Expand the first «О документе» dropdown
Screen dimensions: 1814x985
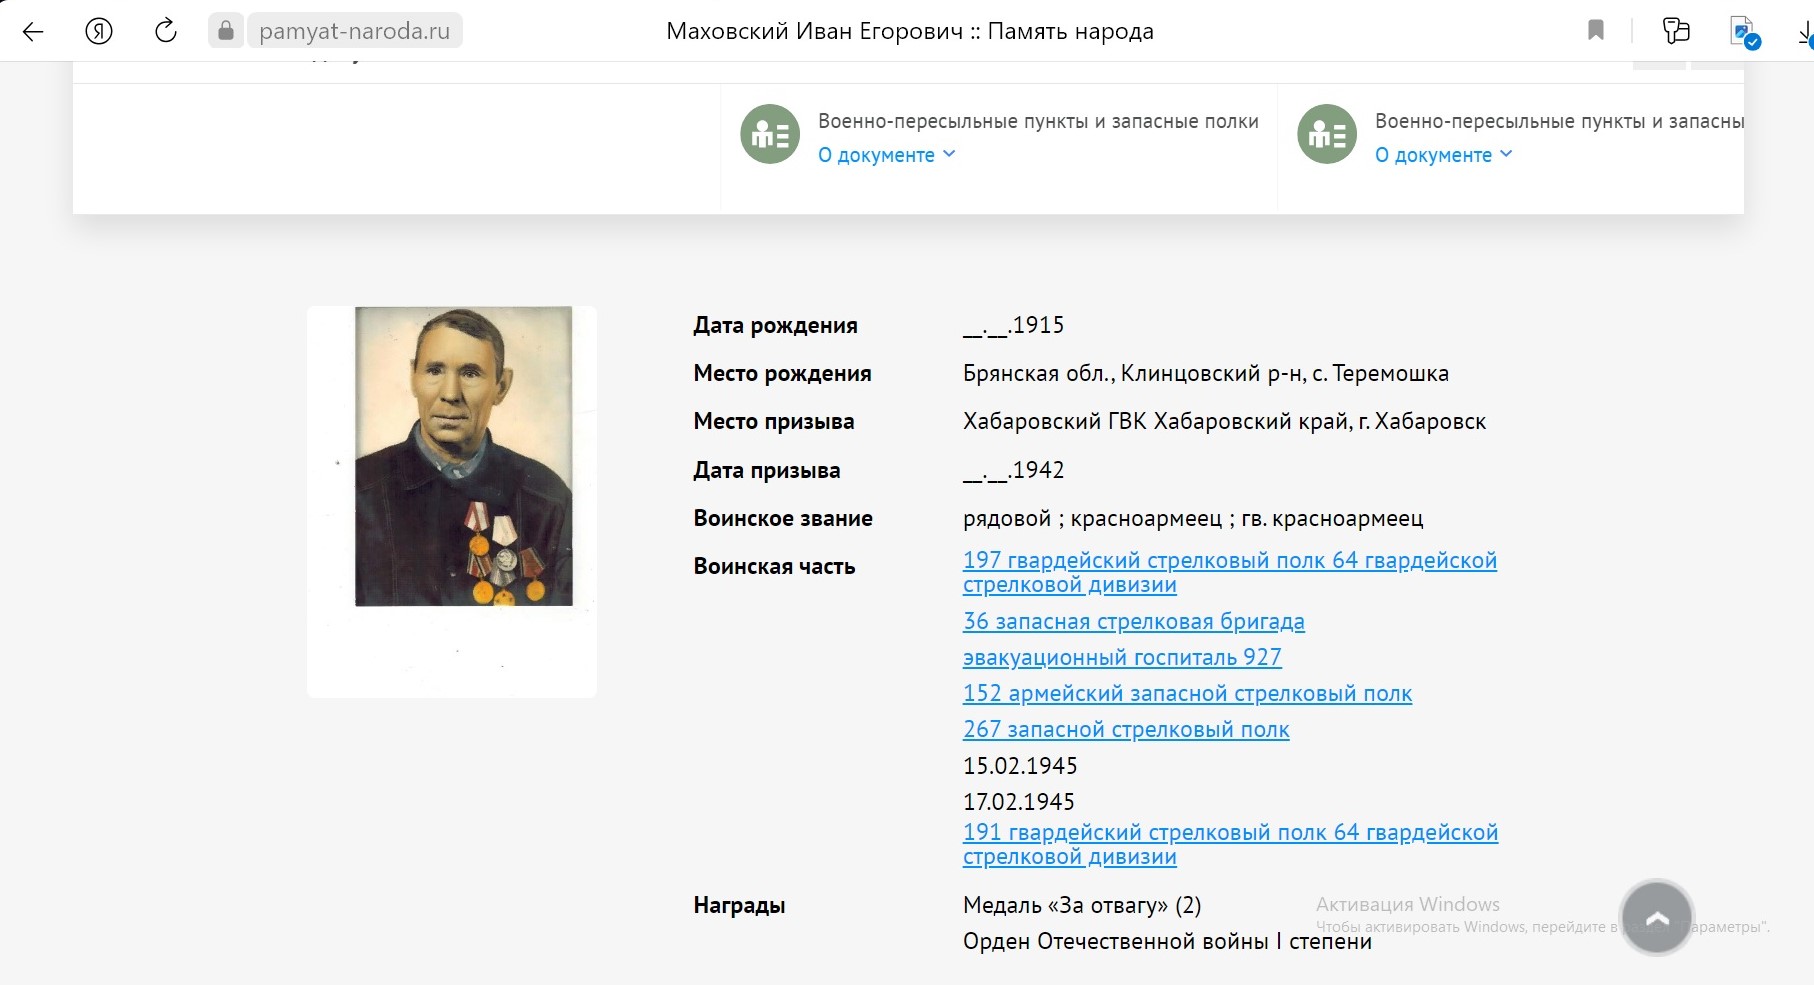click(x=887, y=155)
